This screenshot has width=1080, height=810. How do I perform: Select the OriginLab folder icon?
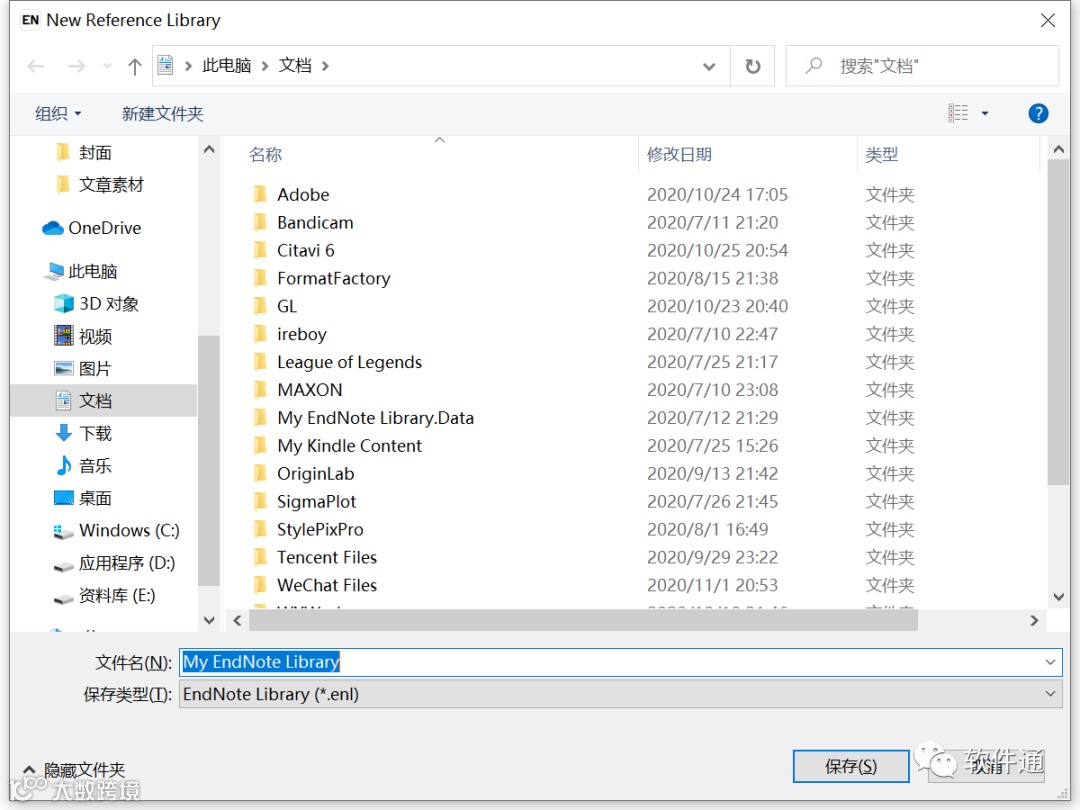[260, 473]
